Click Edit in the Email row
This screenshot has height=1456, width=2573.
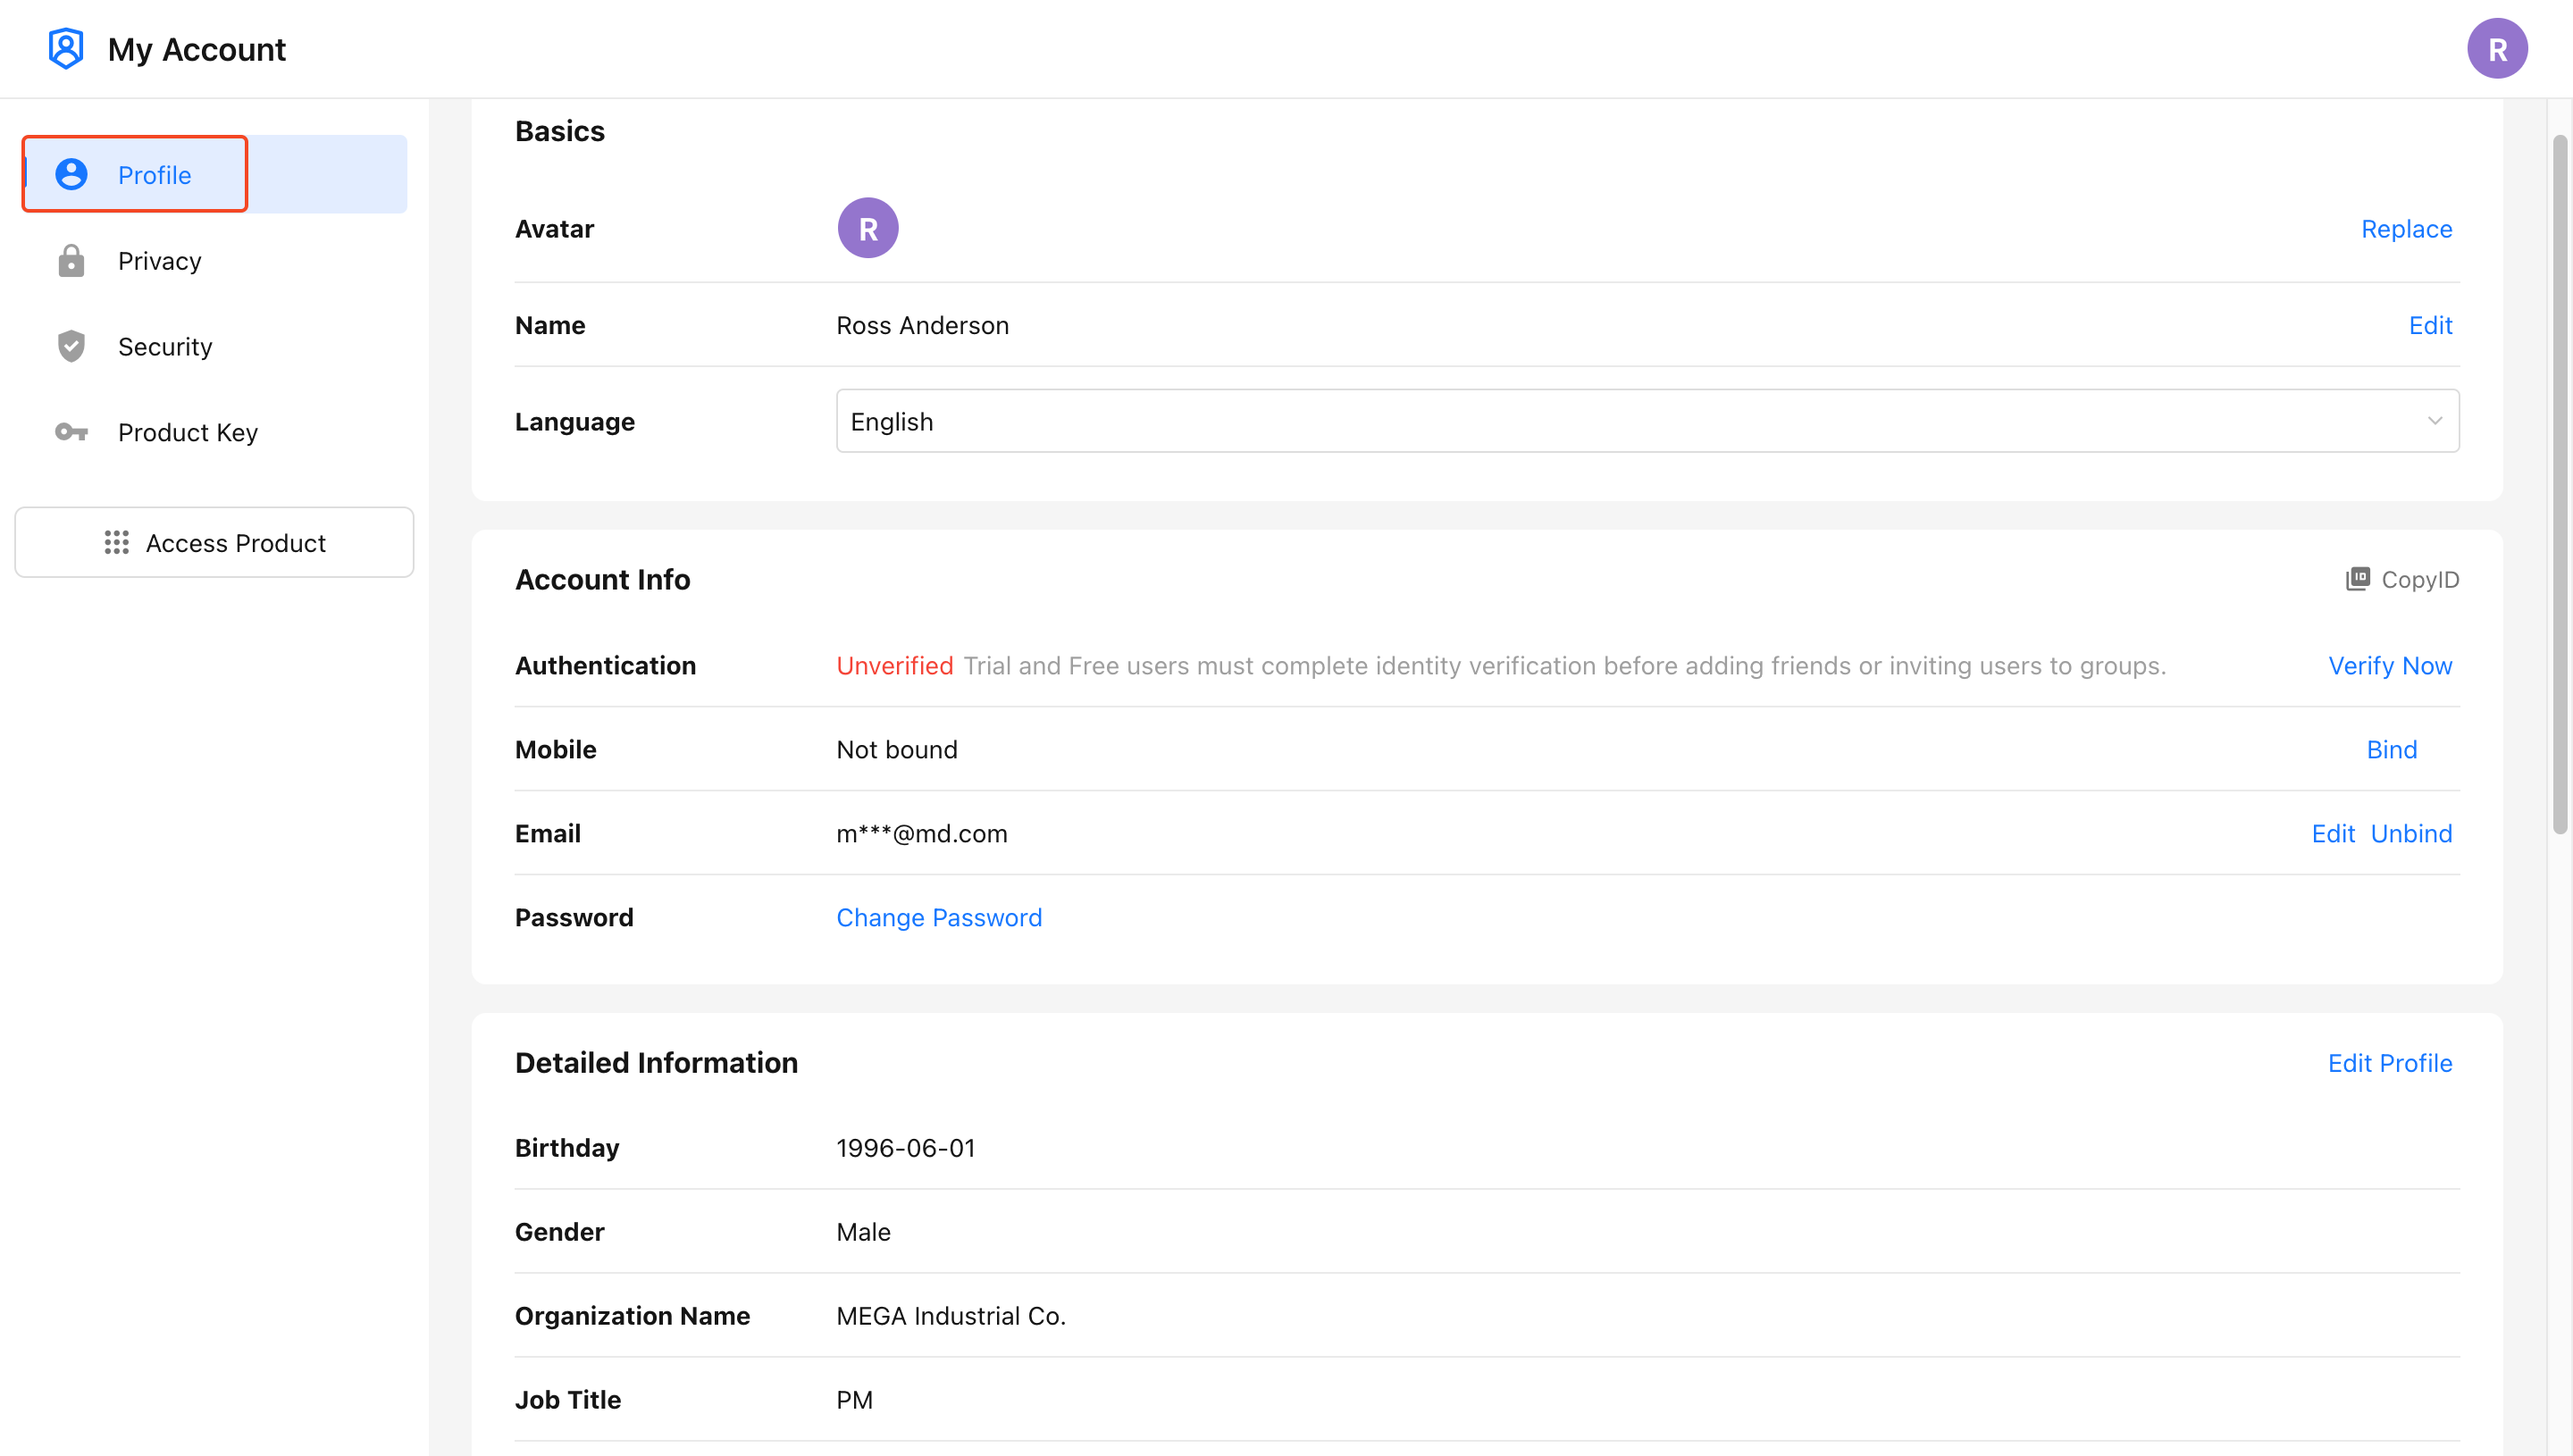2333,833
